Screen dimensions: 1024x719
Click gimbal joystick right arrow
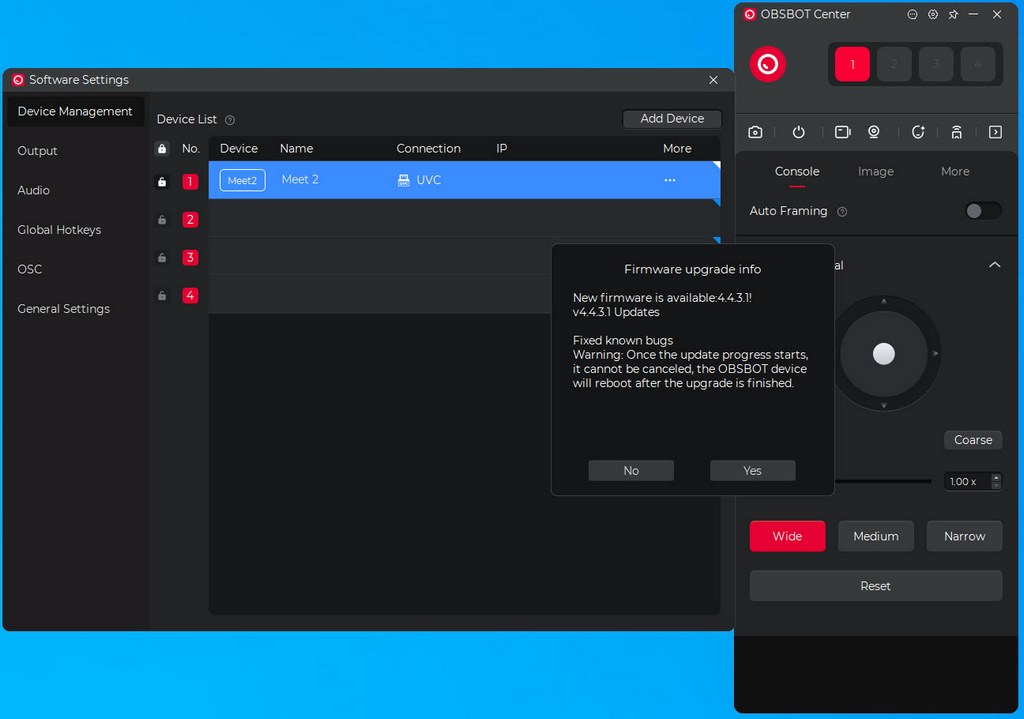coord(935,353)
